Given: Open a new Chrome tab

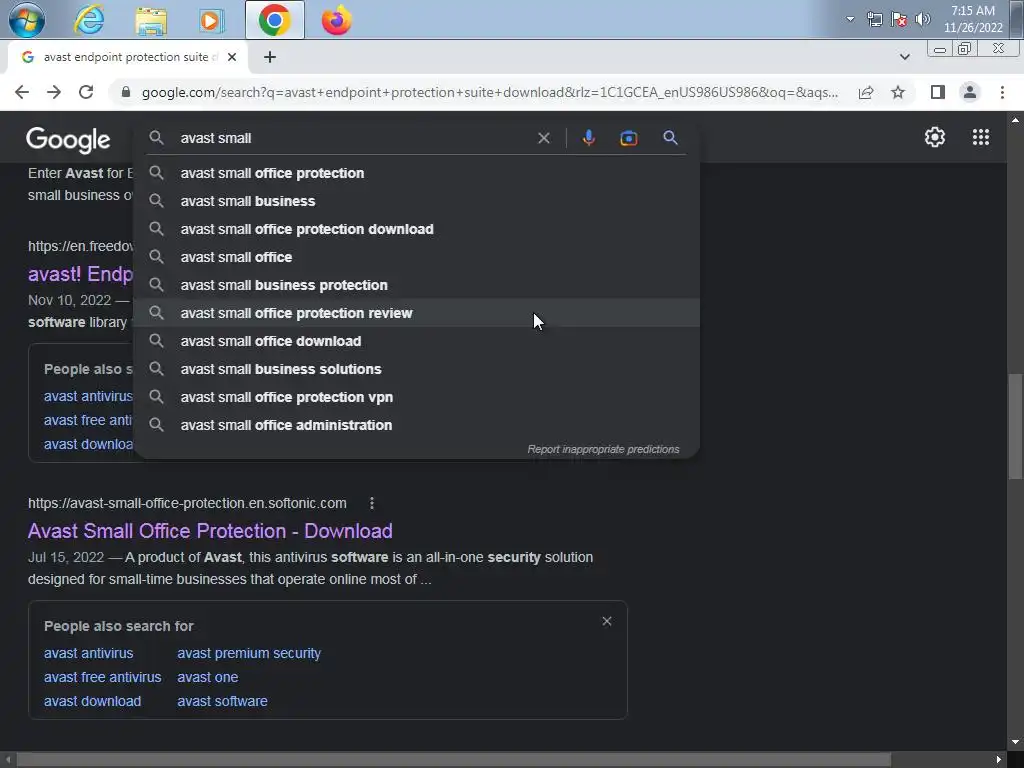Looking at the screenshot, I should point(270,57).
